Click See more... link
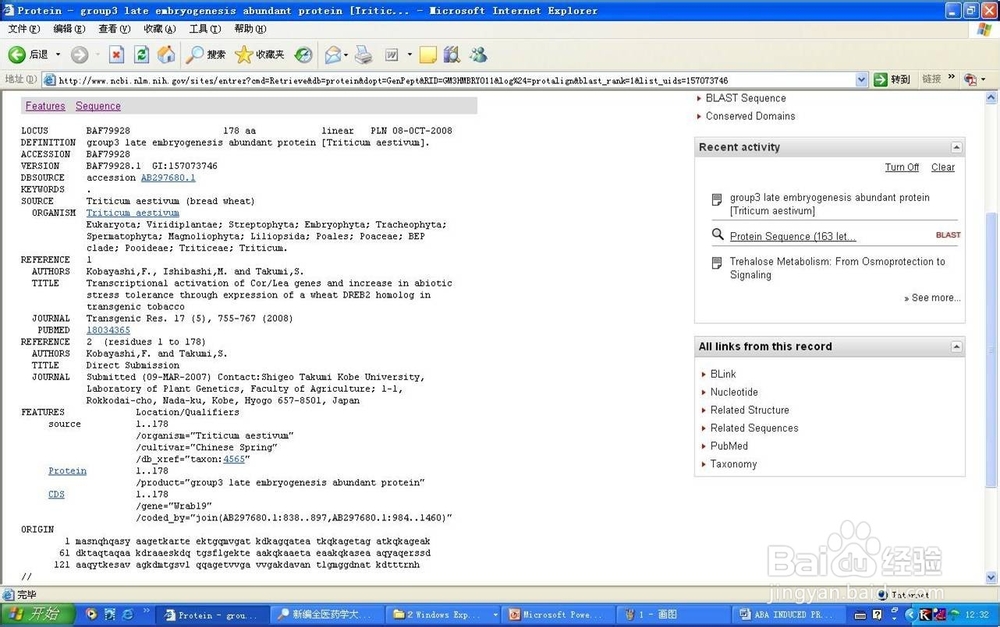Image resolution: width=1000 pixels, height=627 pixels. 932,298
